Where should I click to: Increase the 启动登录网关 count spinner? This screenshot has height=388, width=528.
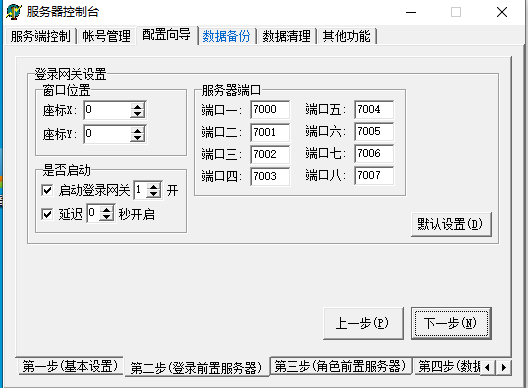click(x=154, y=187)
